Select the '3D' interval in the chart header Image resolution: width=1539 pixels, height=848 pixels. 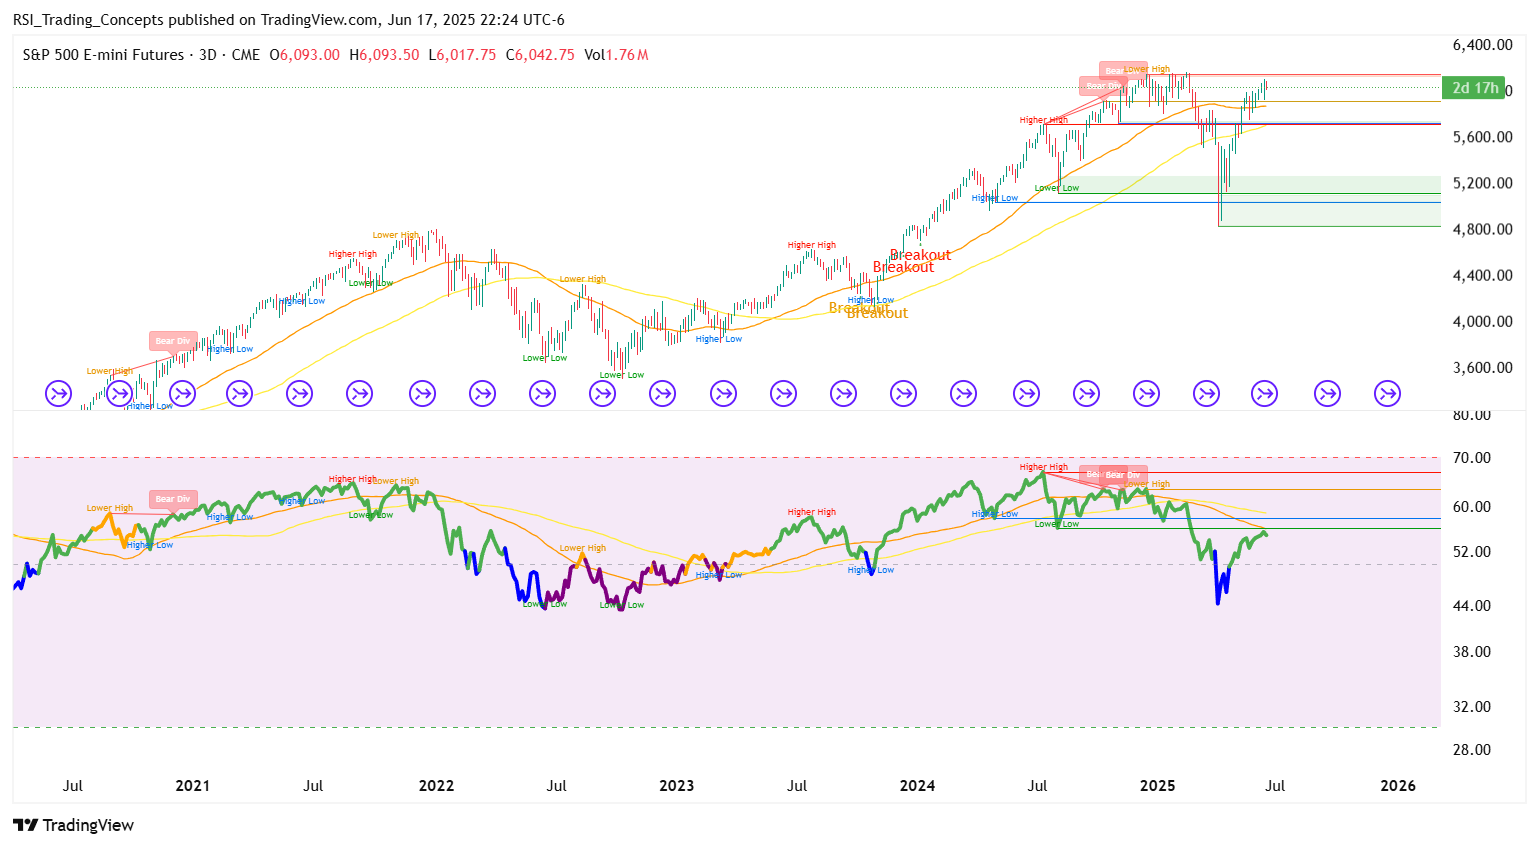click(x=208, y=55)
